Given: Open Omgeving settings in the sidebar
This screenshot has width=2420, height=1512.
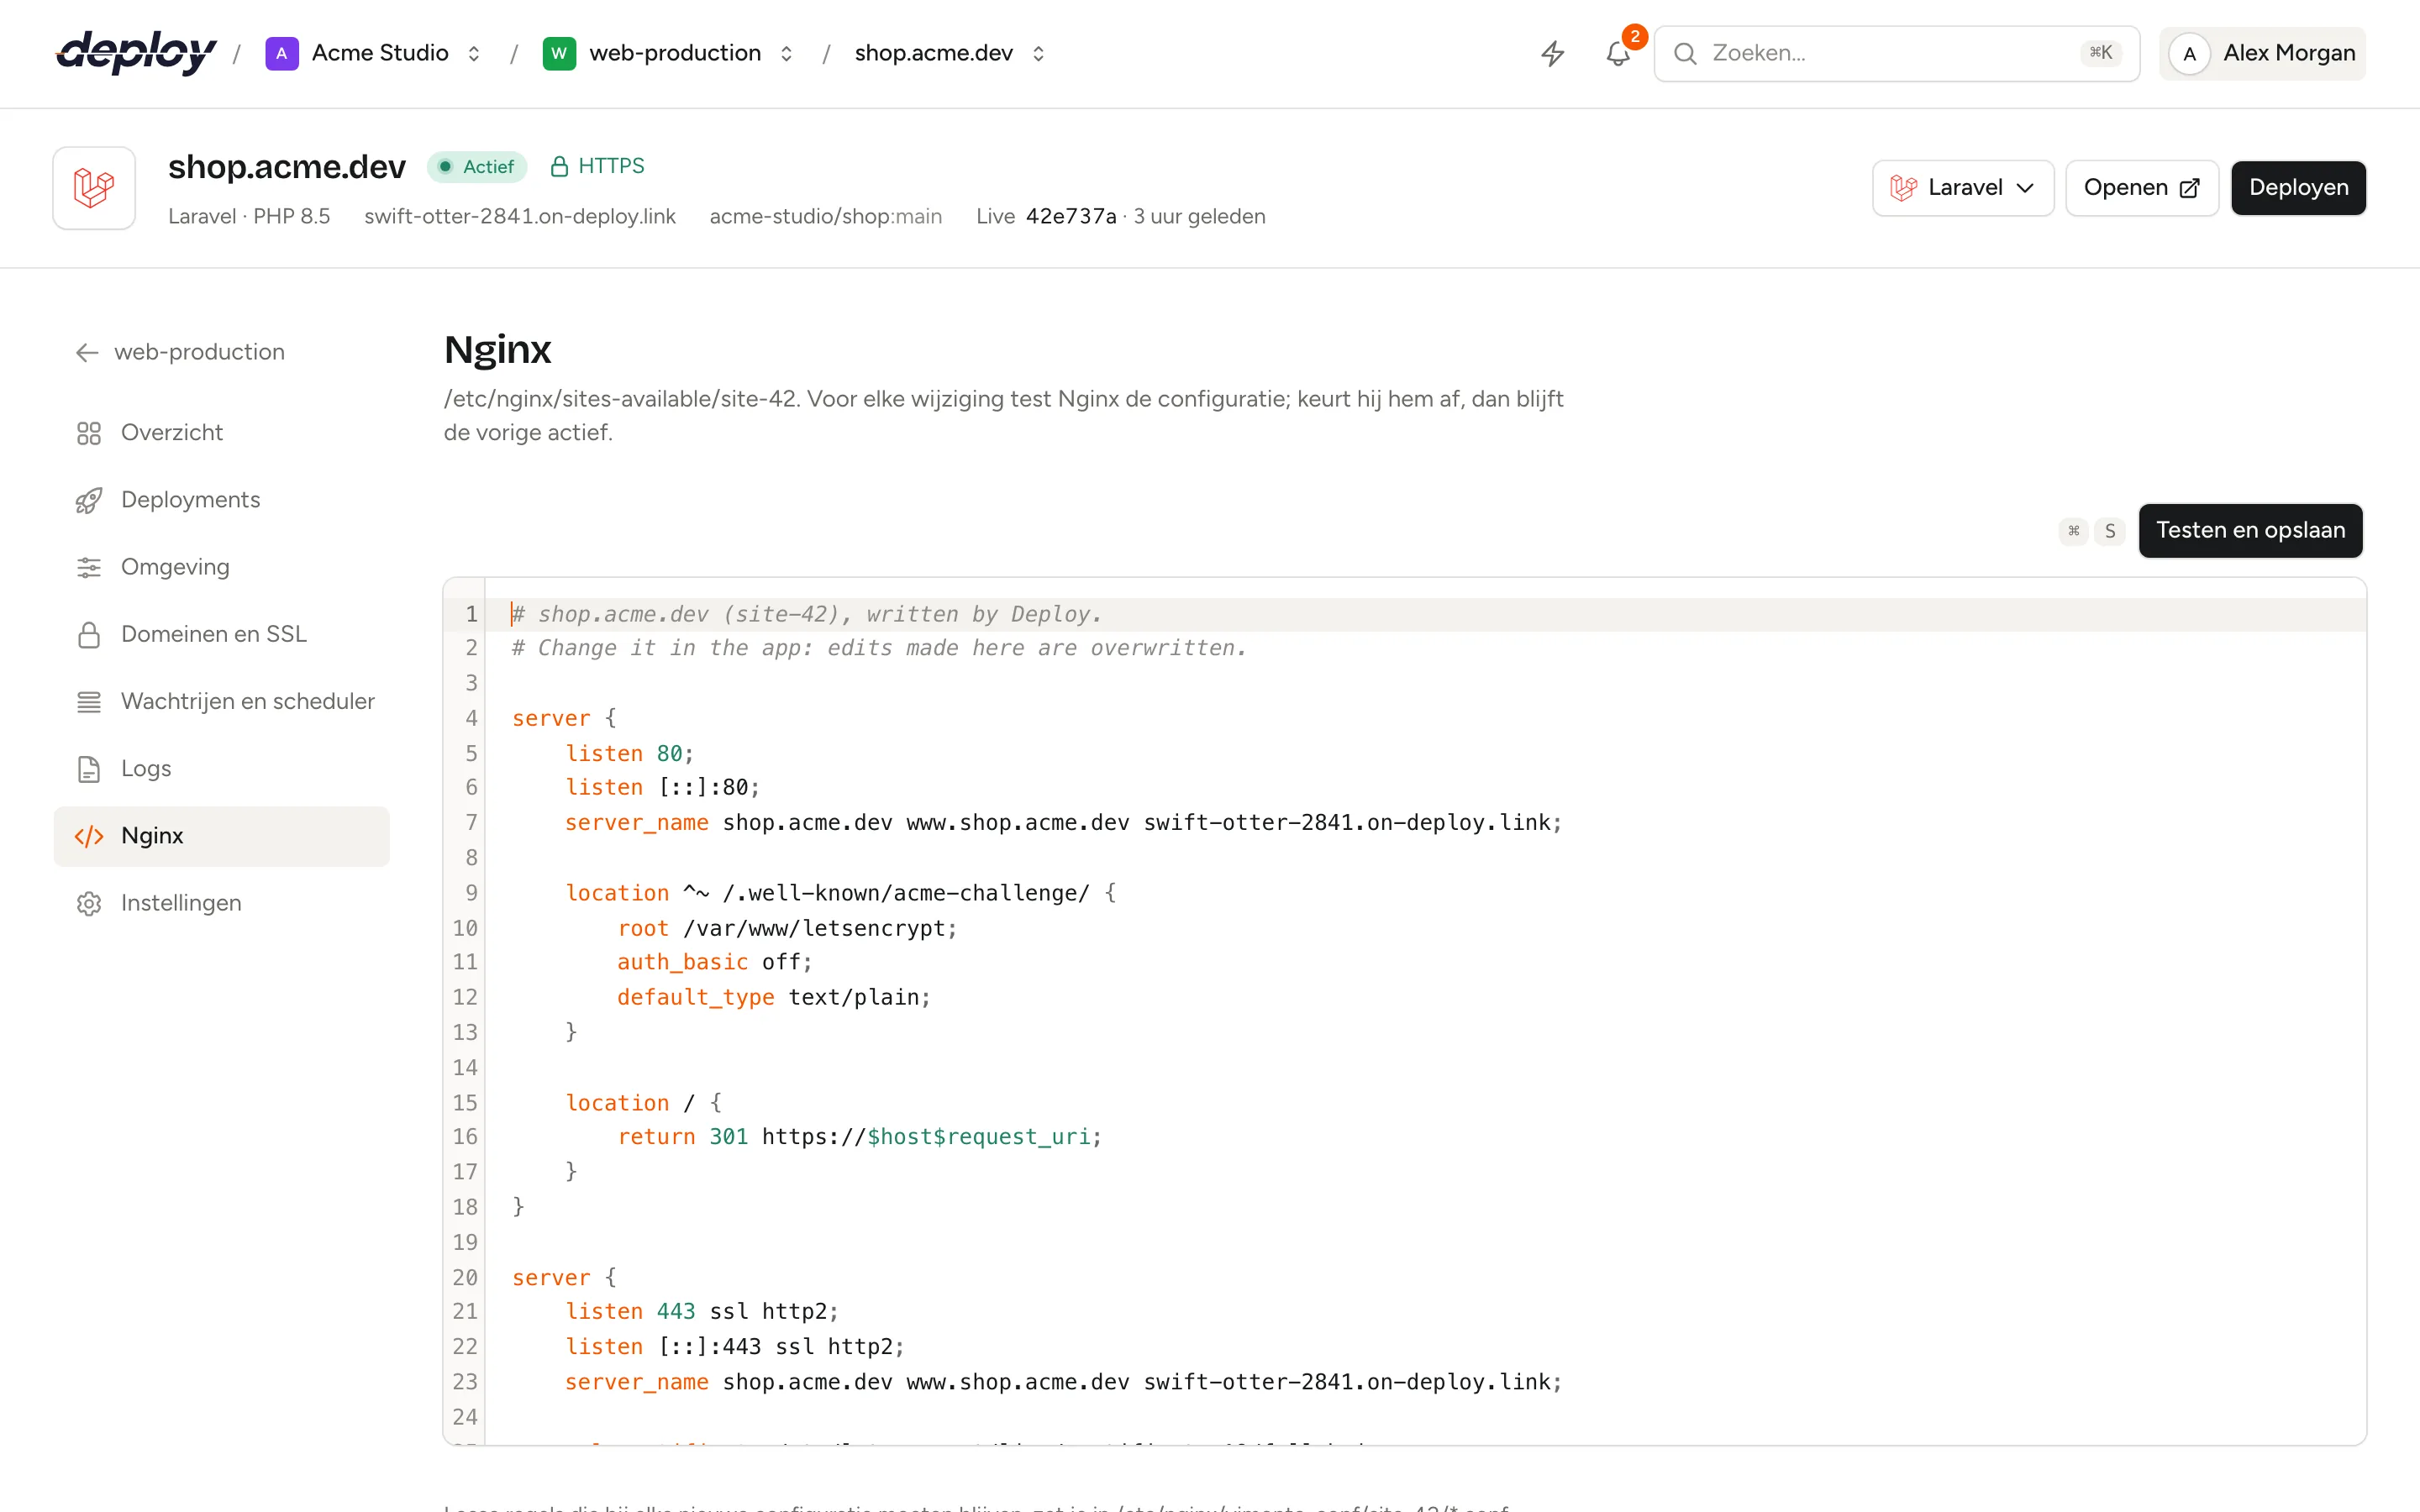Looking at the screenshot, I should point(222,567).
